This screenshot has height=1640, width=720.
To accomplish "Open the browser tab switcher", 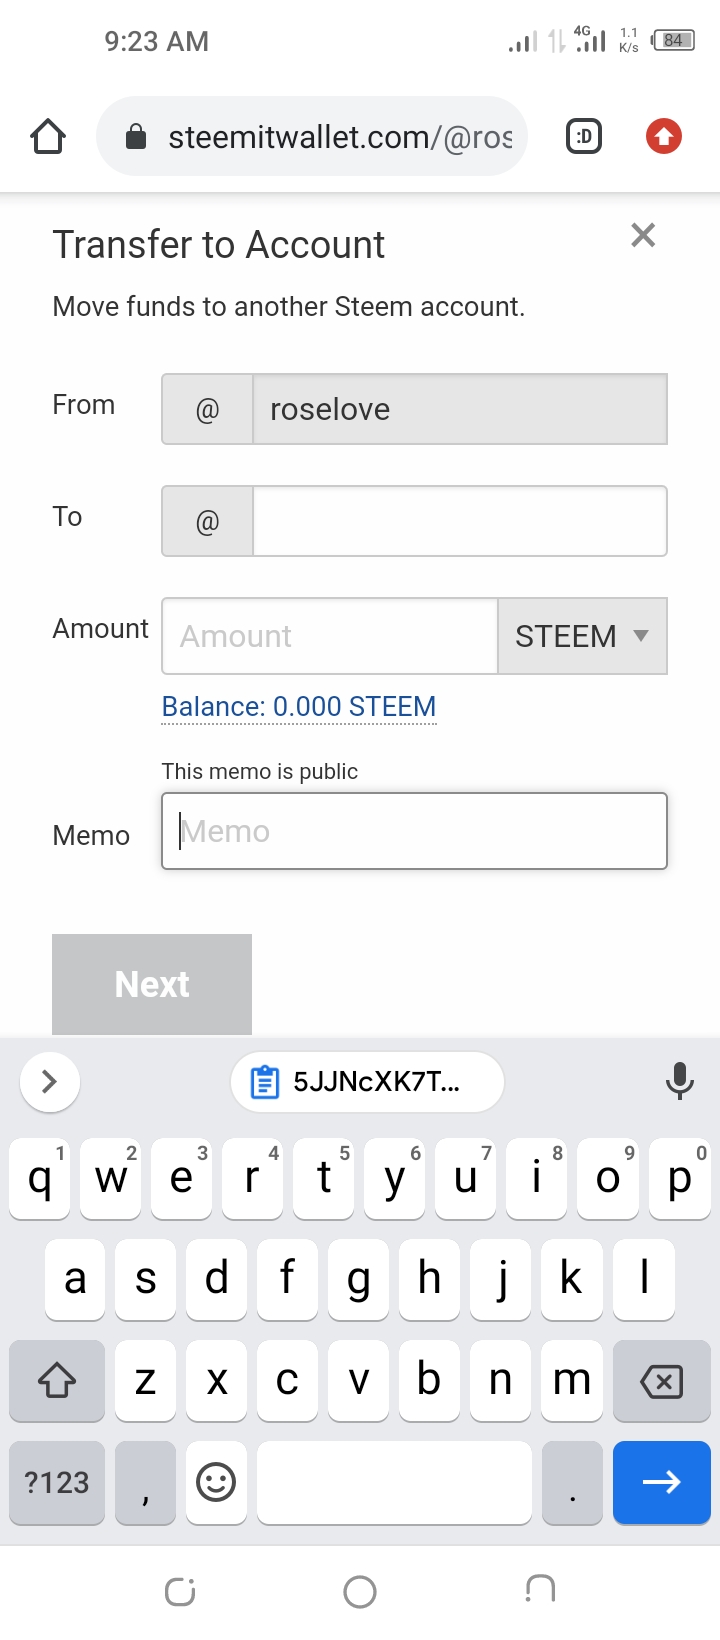I will [x=584, y=136].
